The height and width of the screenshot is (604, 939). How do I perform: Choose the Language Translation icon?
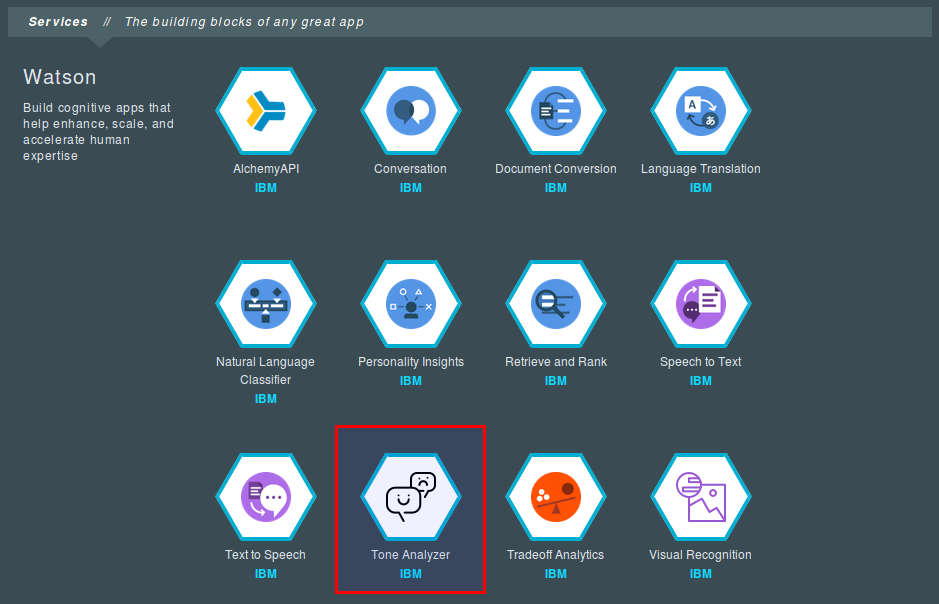pos(701,110)
